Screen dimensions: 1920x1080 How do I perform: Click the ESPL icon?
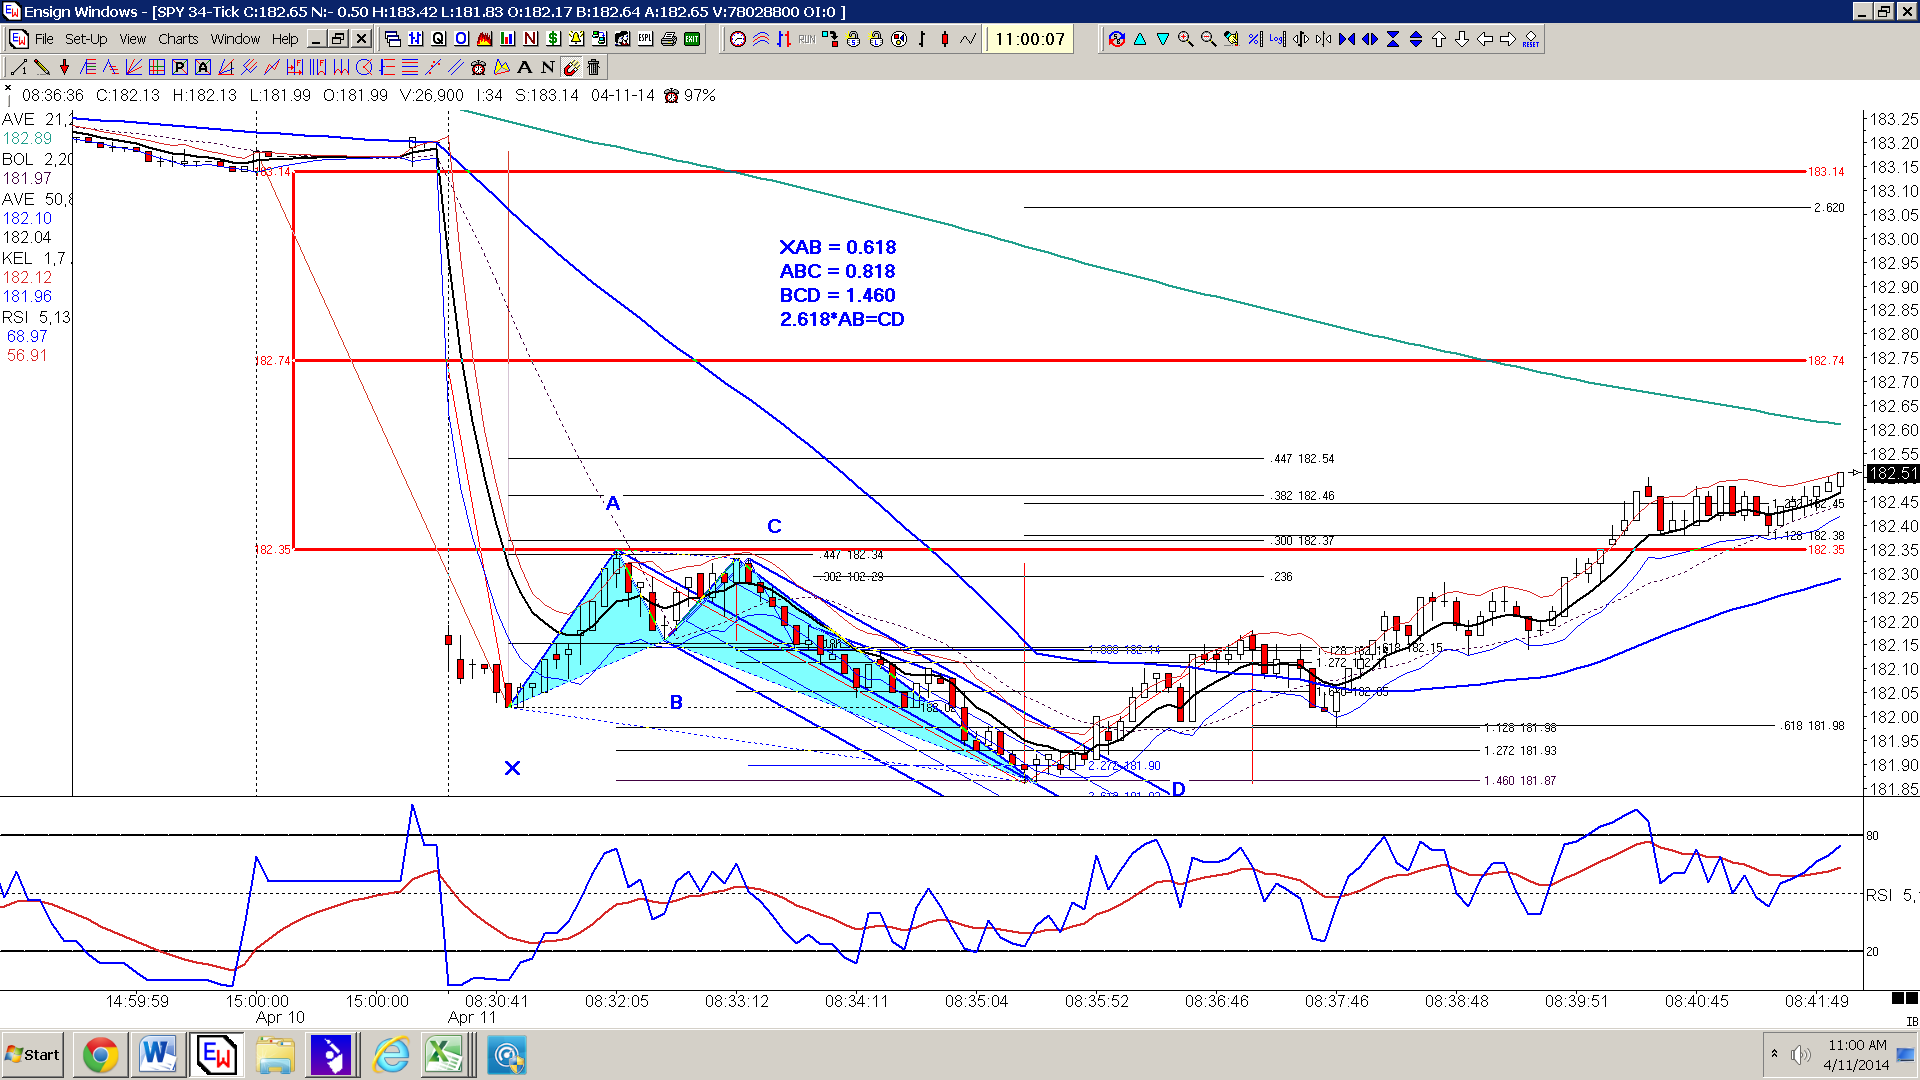(x=646, y=39)
